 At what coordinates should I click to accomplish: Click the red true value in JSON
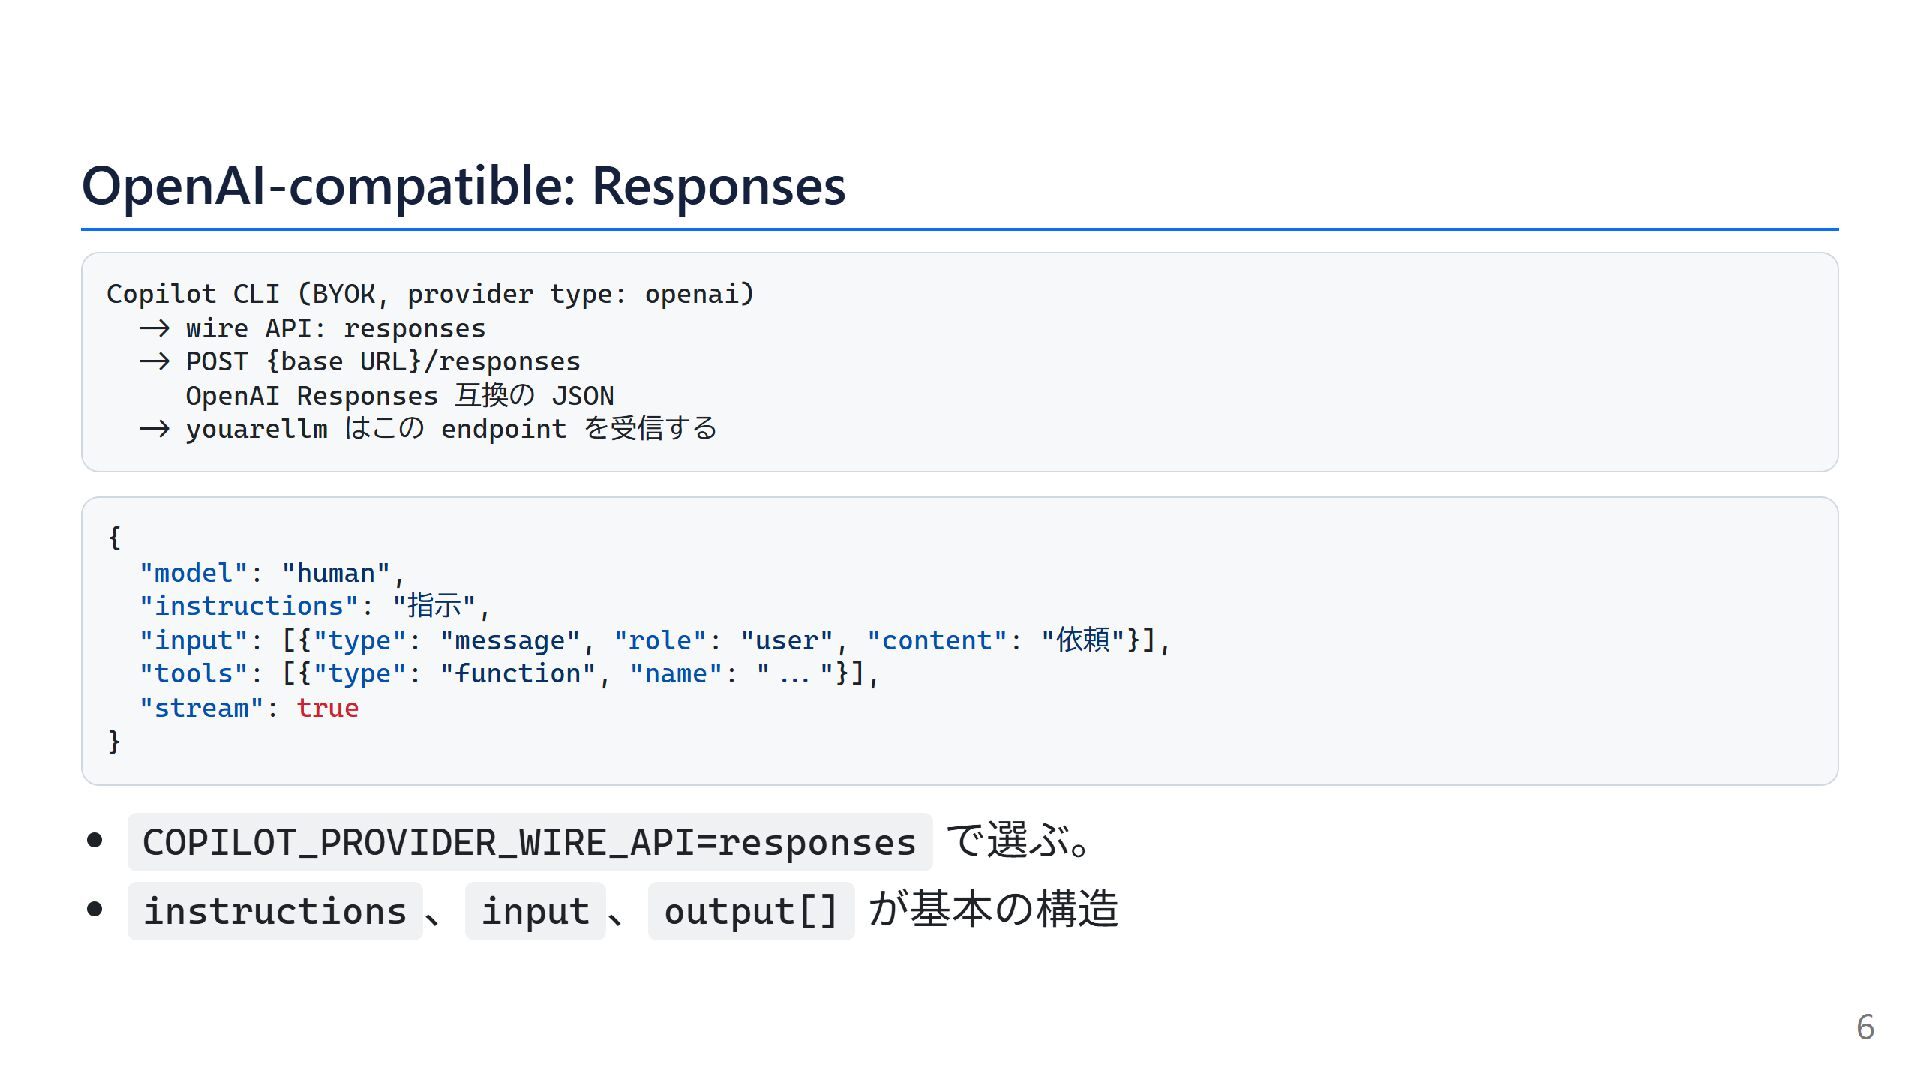pos(327,708)
